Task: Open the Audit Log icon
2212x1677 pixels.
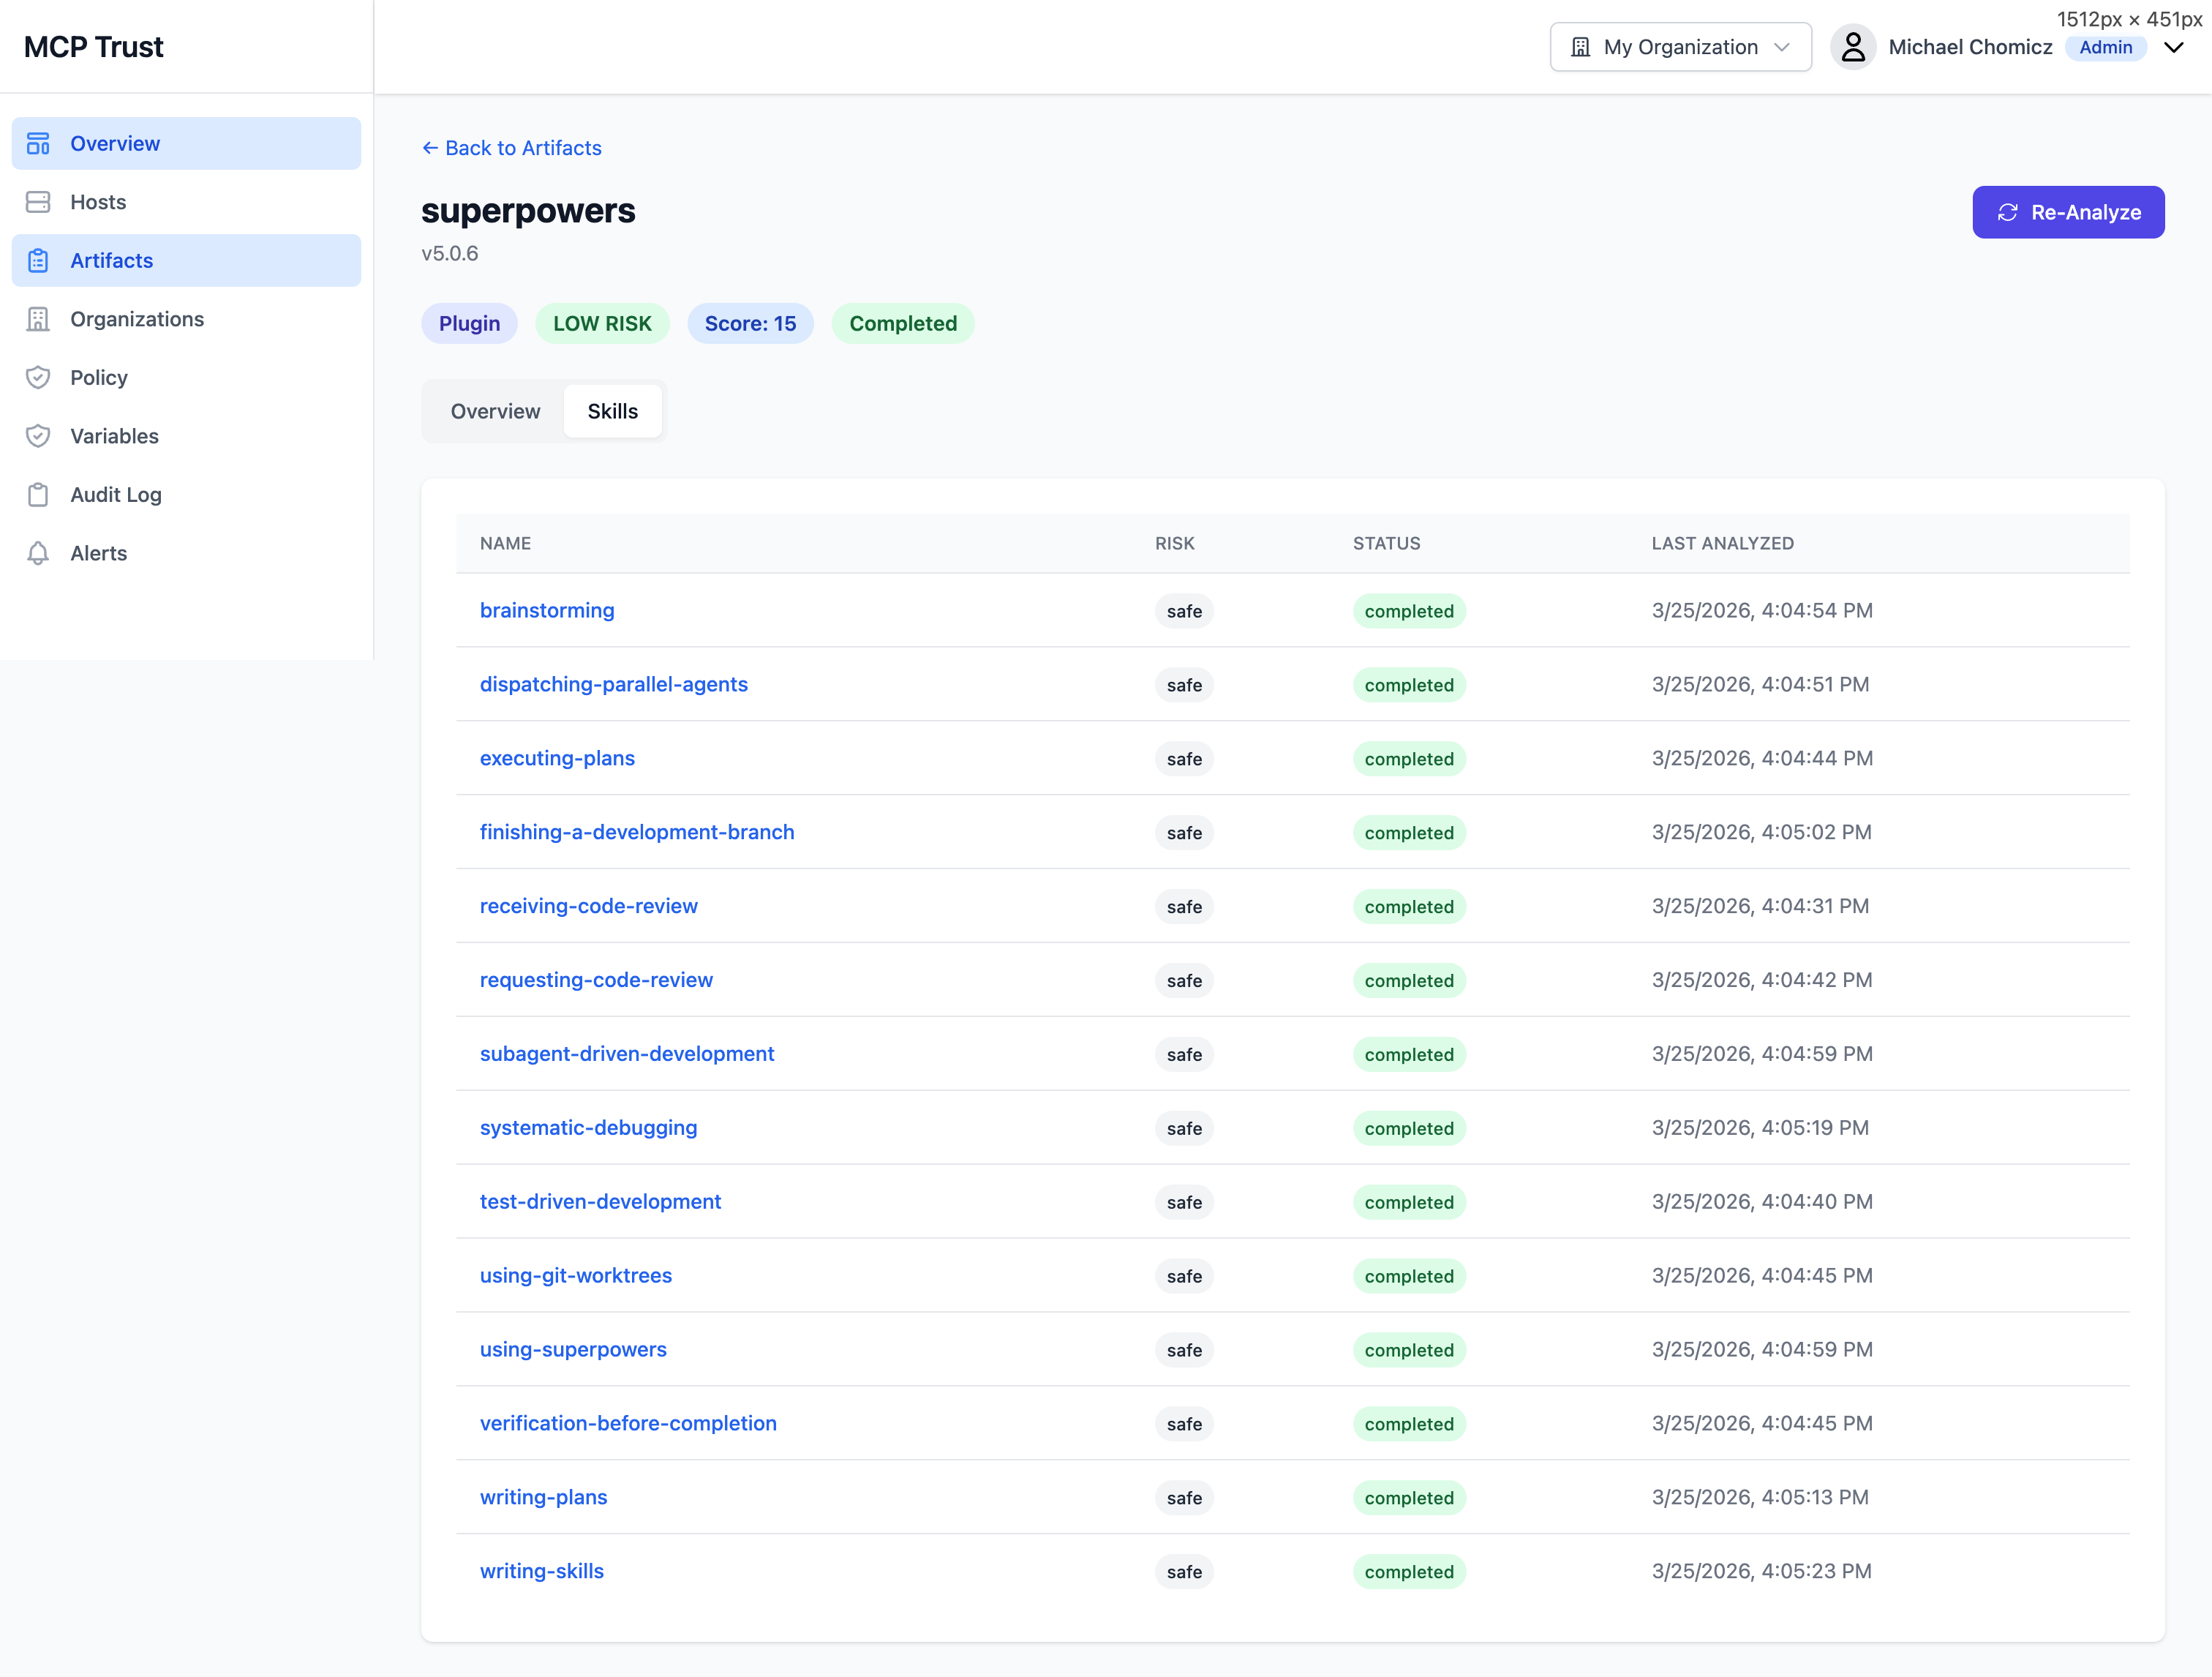Action: [38, 494]
